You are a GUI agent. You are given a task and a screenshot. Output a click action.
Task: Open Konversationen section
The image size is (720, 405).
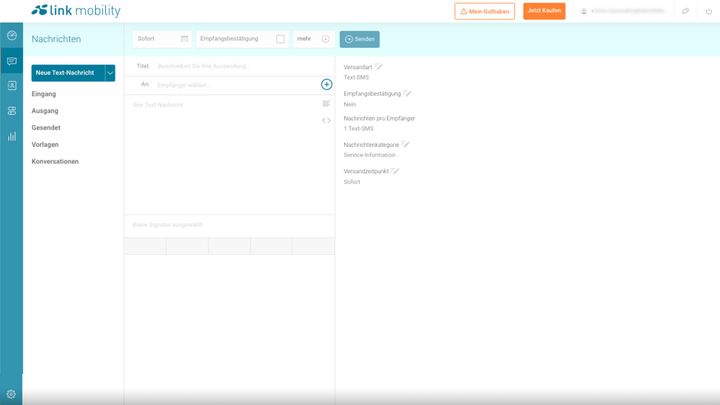coord(55,161)
